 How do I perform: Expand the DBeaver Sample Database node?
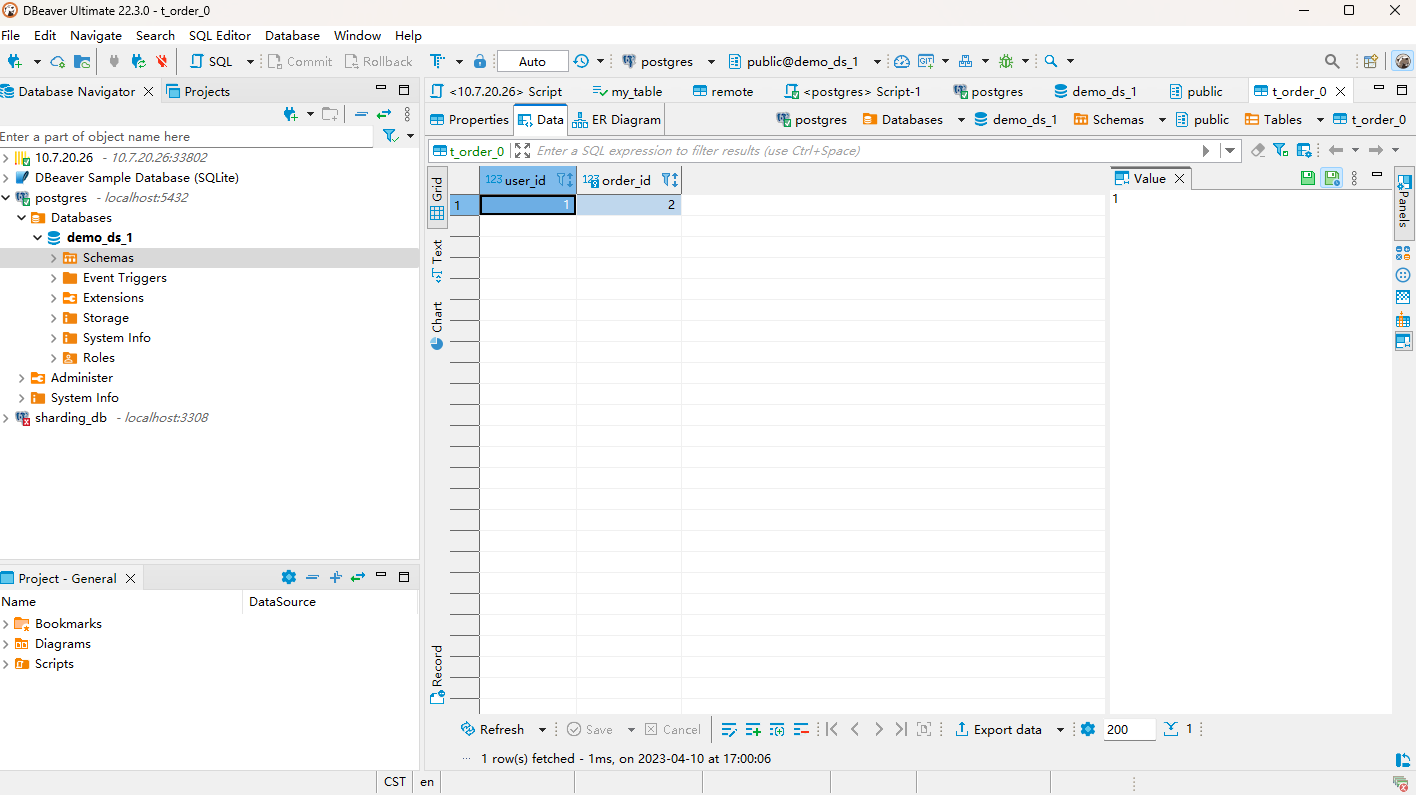[x=6, y=178]
